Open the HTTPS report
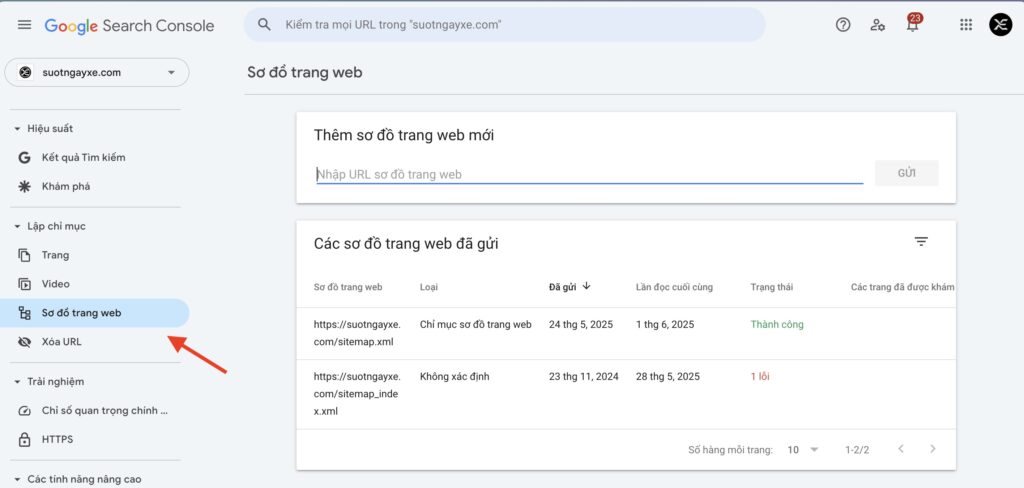This screenshot has width=1024, height=488. (x=57, y=440)
